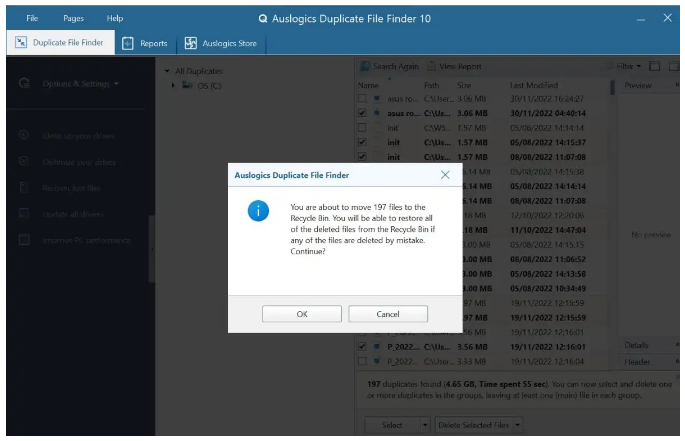Switch to the Reports tab
This screenshot has height=441, width=685.
145,43
